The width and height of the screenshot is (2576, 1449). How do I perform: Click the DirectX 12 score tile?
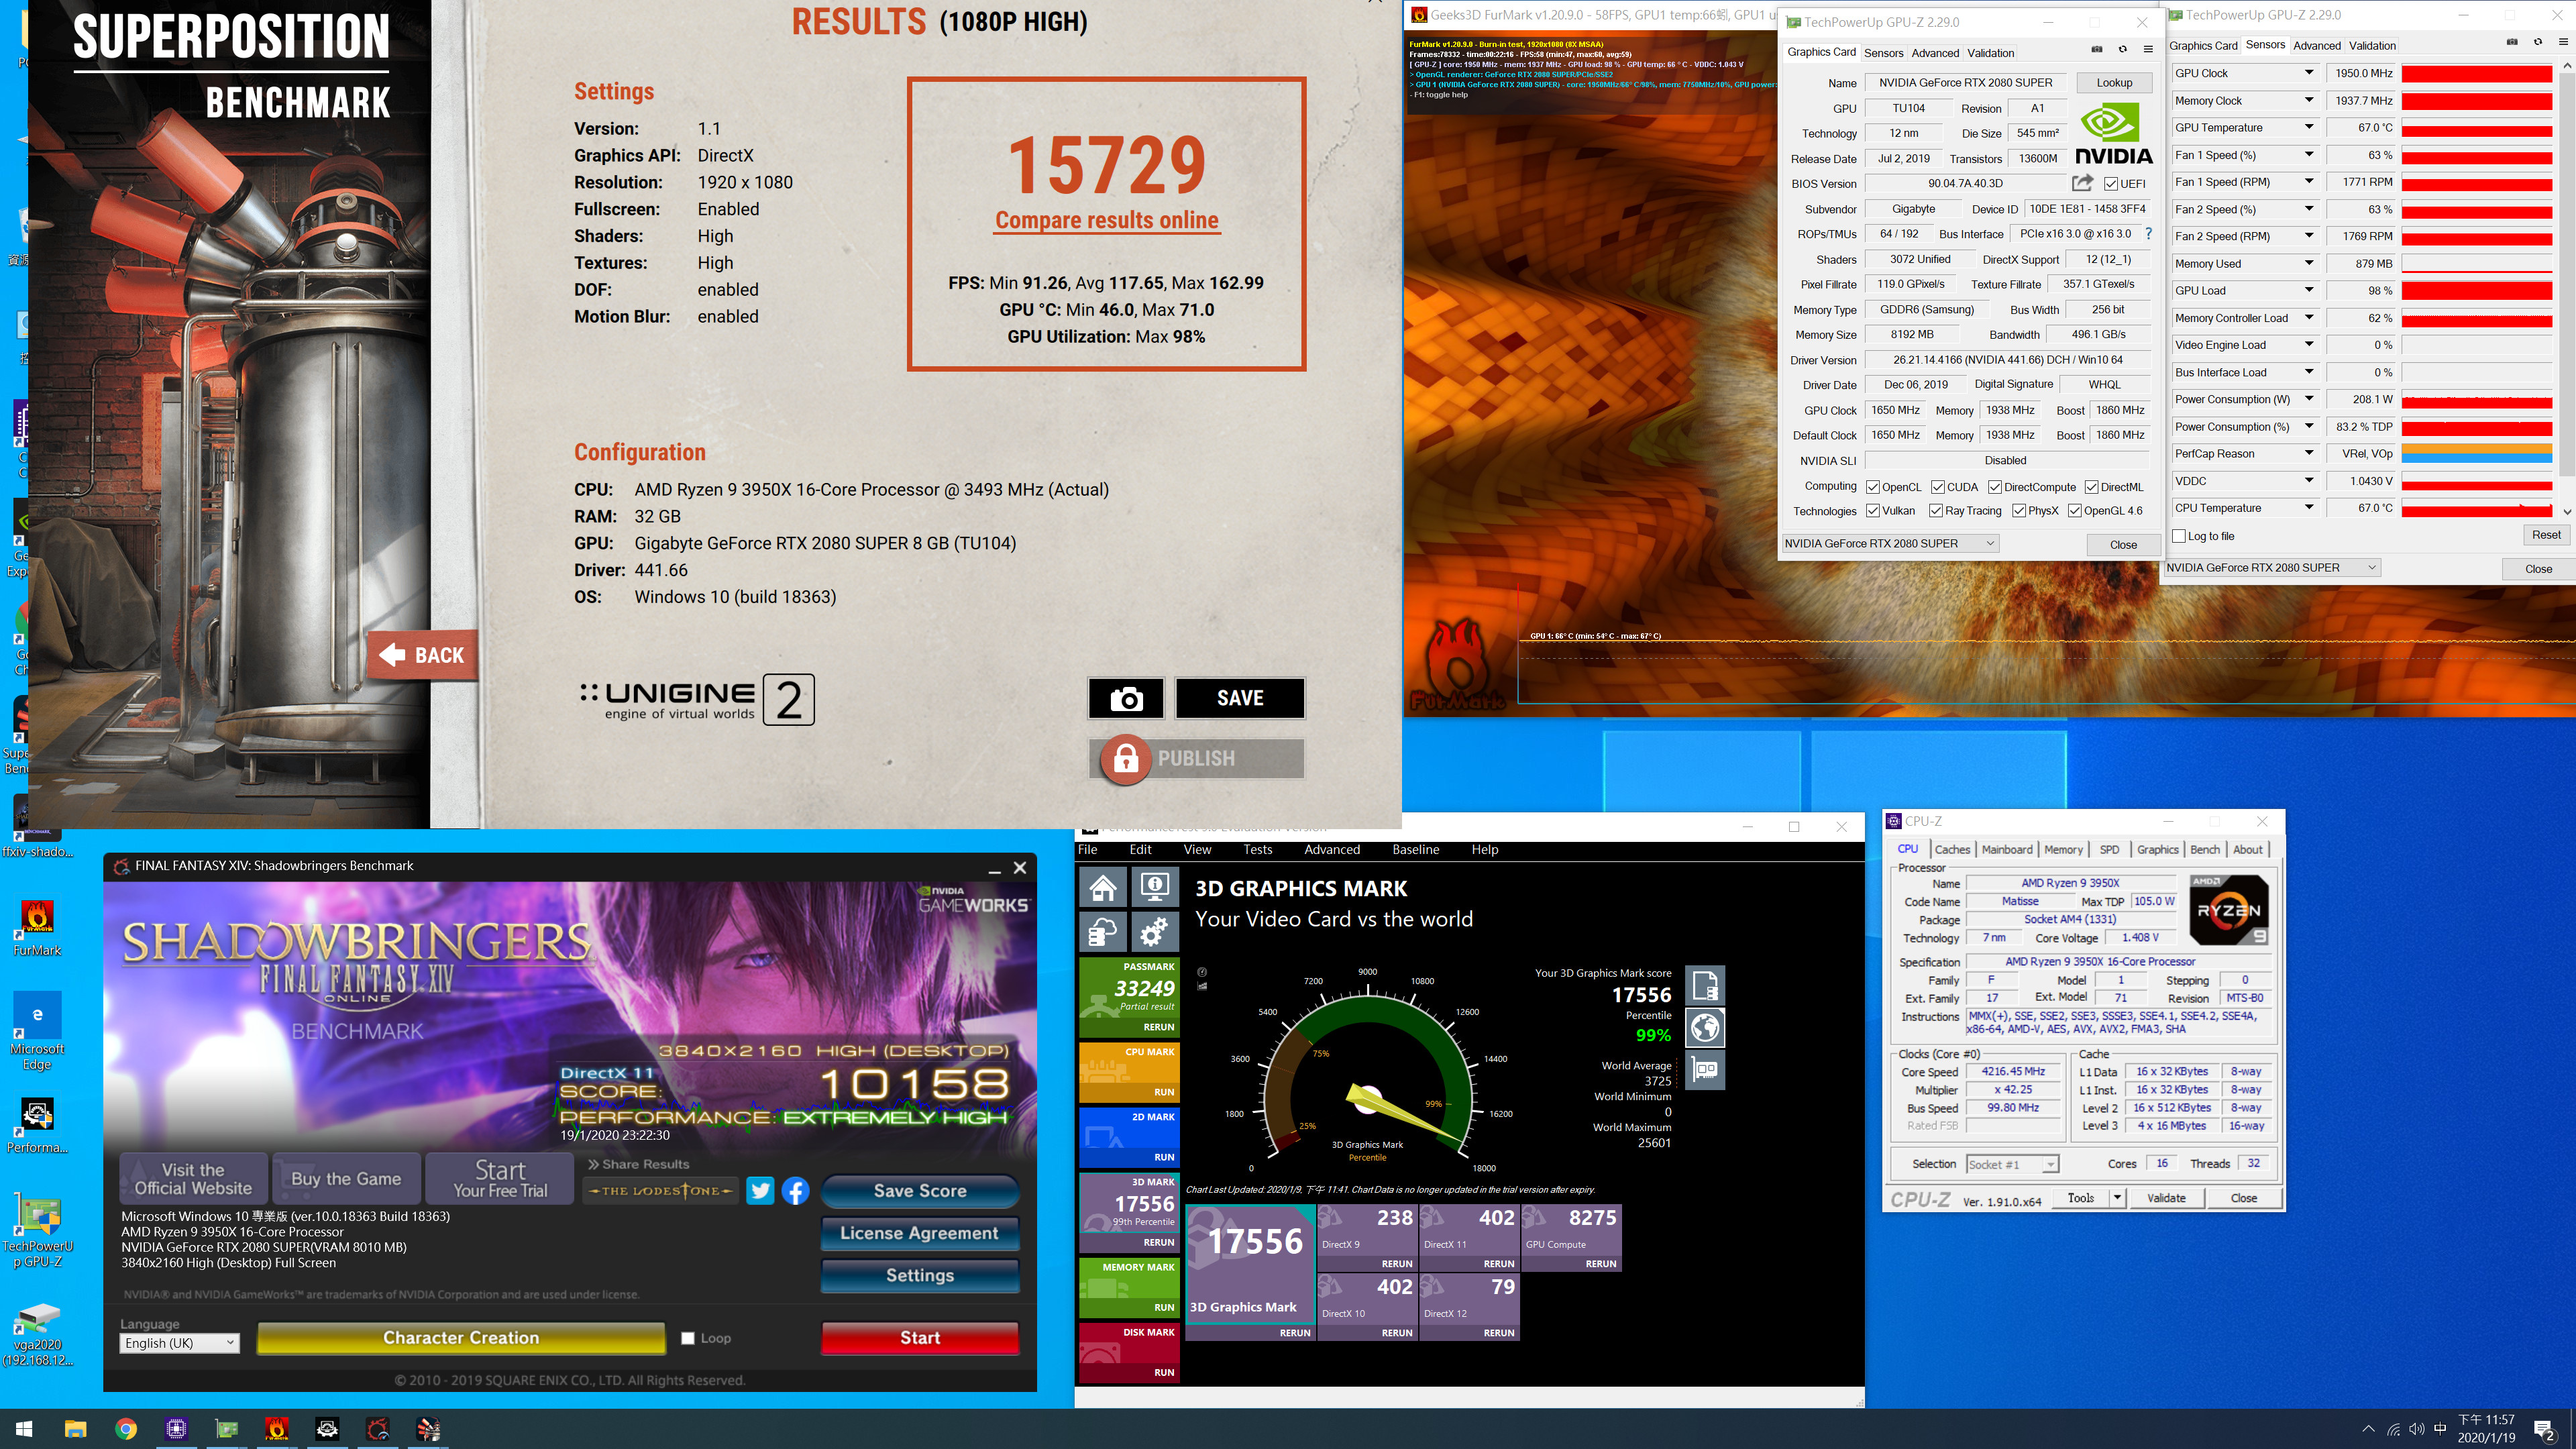coord(1469,1306)
